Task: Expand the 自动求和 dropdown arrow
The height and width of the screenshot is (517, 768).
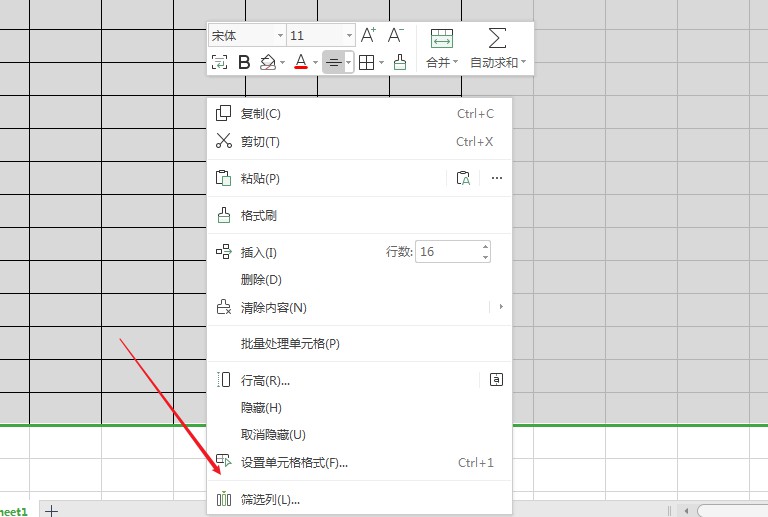Action: coord(524,62)
